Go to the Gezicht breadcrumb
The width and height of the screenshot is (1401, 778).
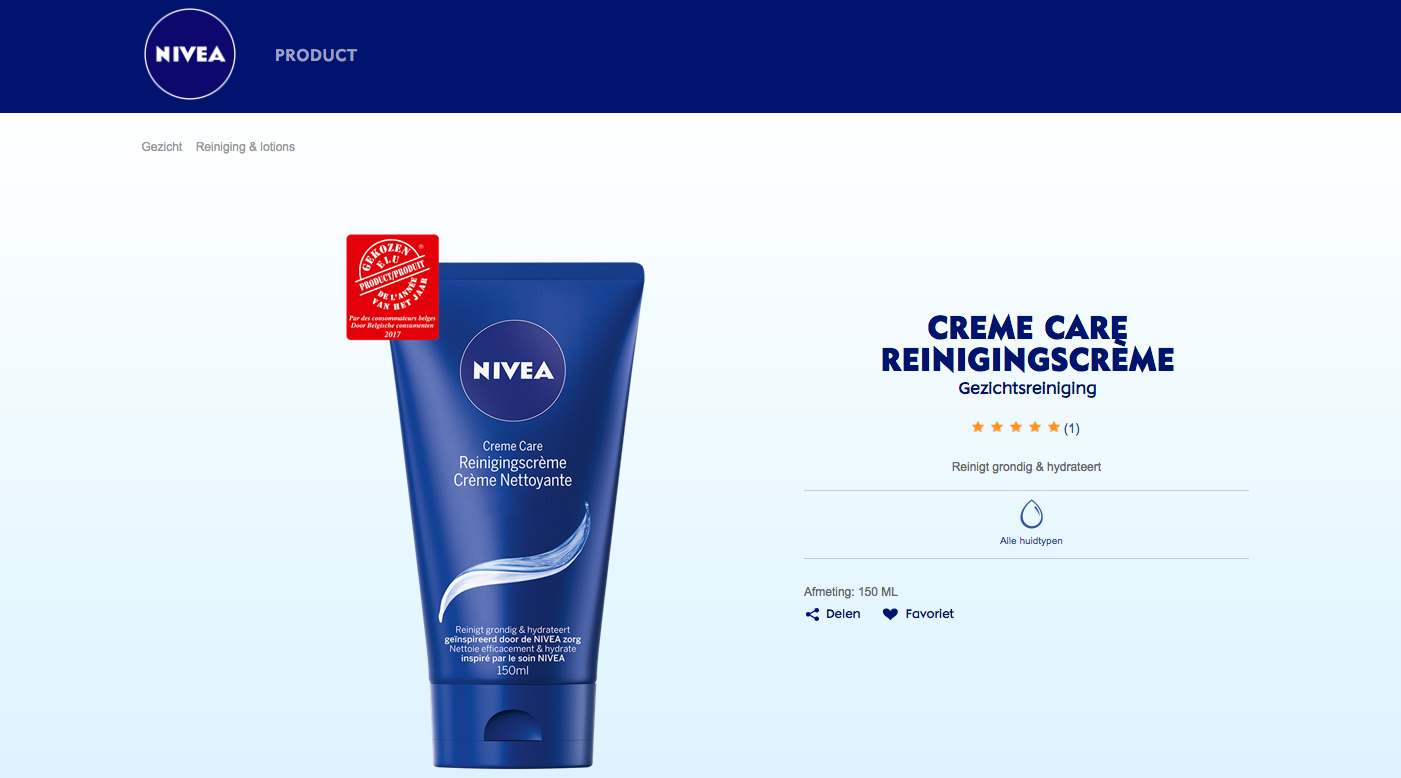click(x=162, y=147)
